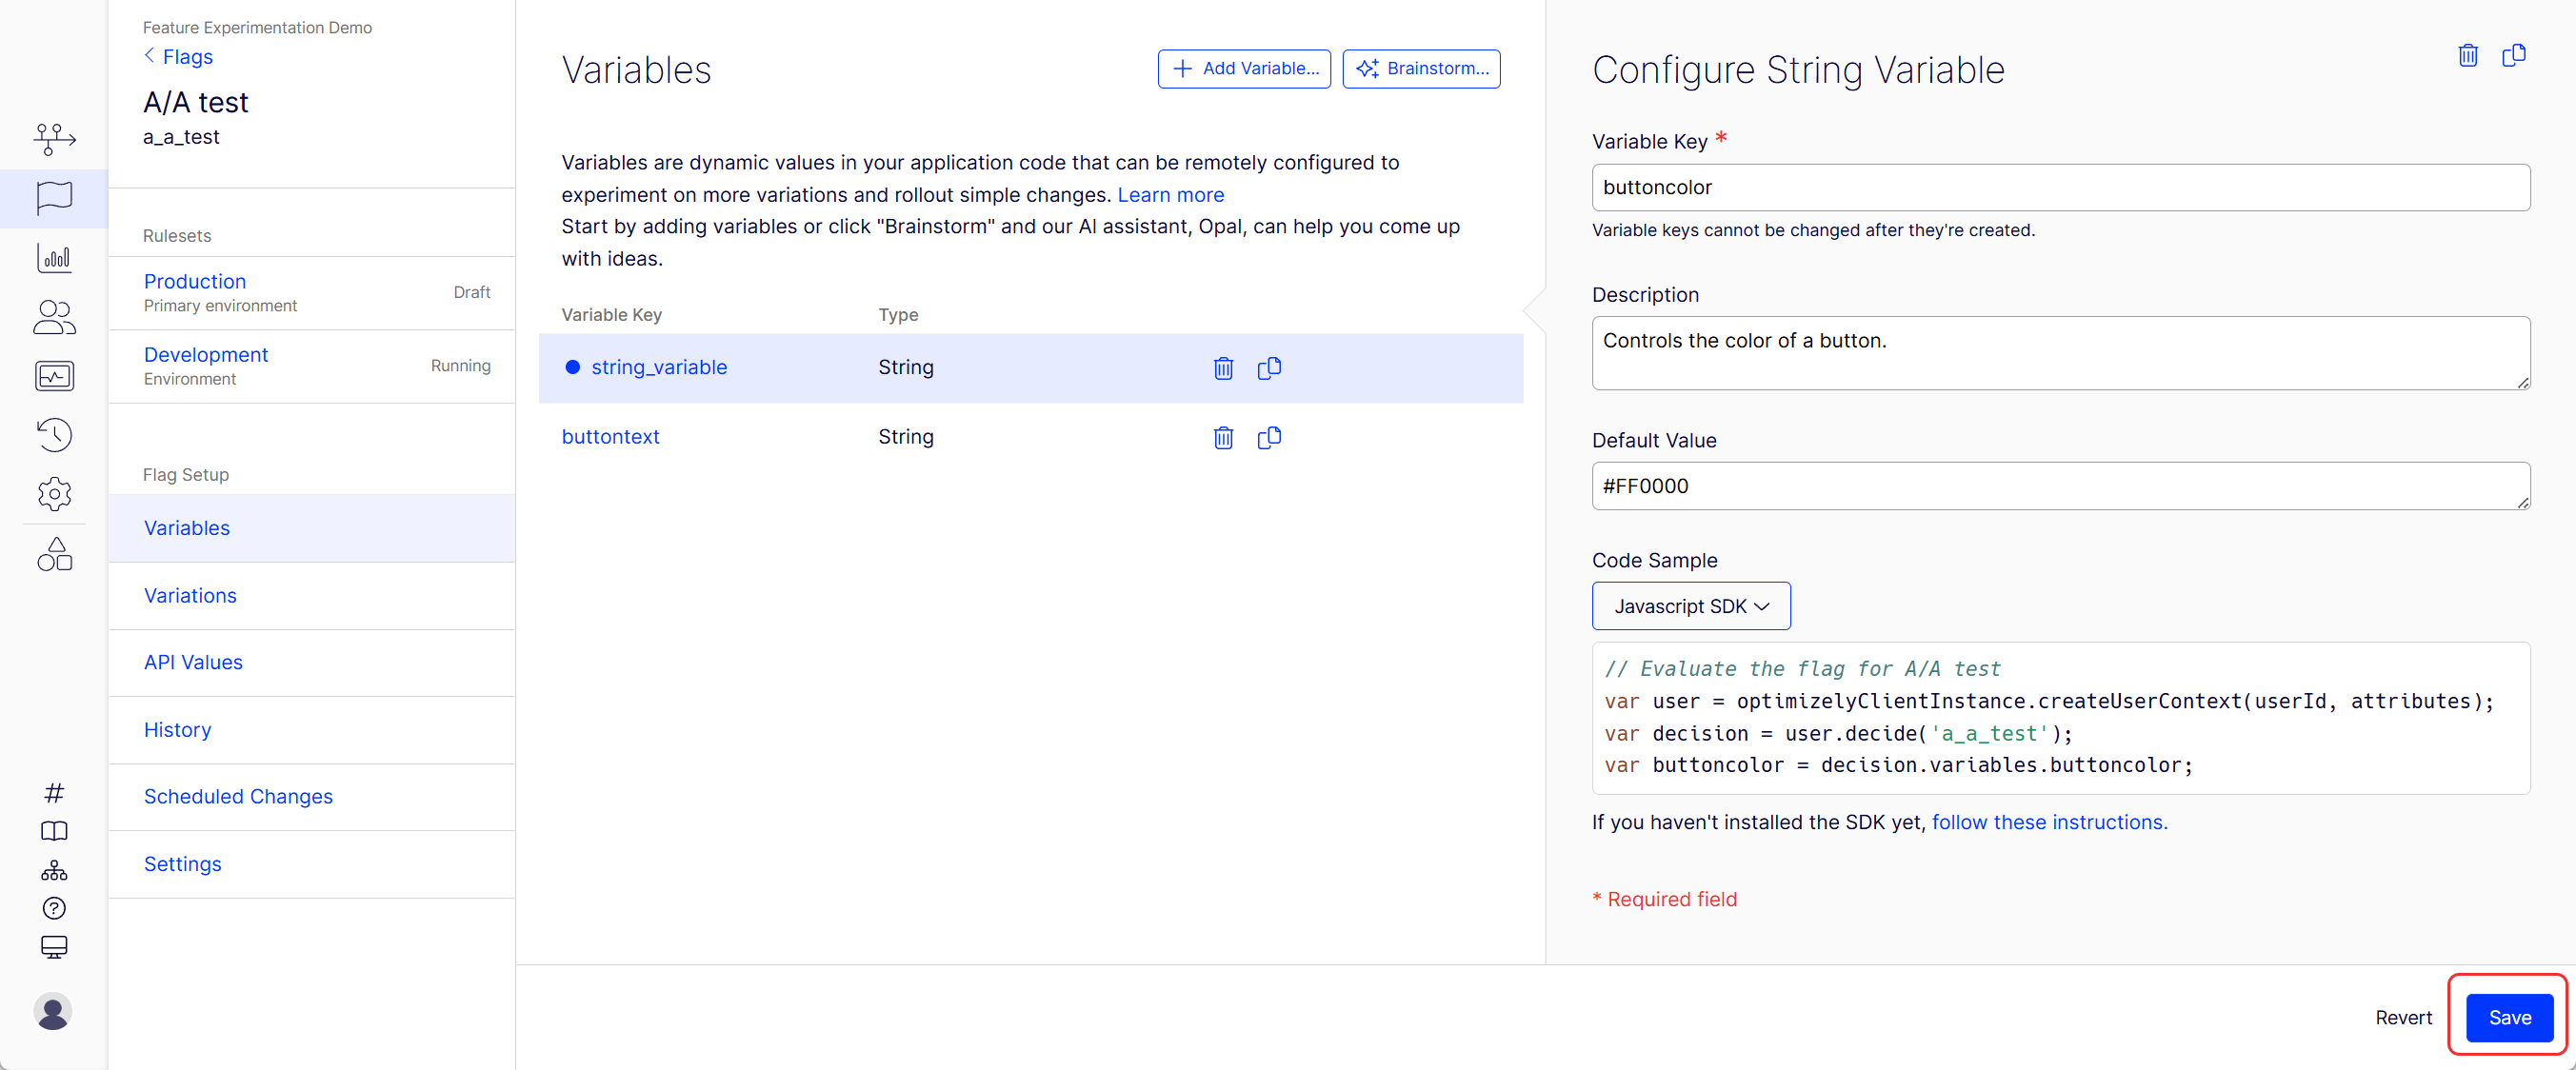Revert the unsaved changes

[2403, 1017]
